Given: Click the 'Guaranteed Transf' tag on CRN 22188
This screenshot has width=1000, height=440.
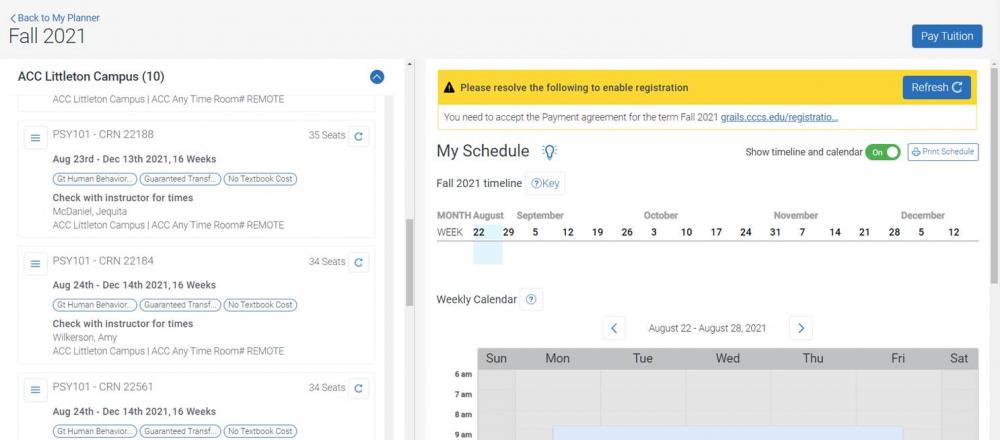Looking at the screenshot, I should pyautogui.click(x=180, y=179).
